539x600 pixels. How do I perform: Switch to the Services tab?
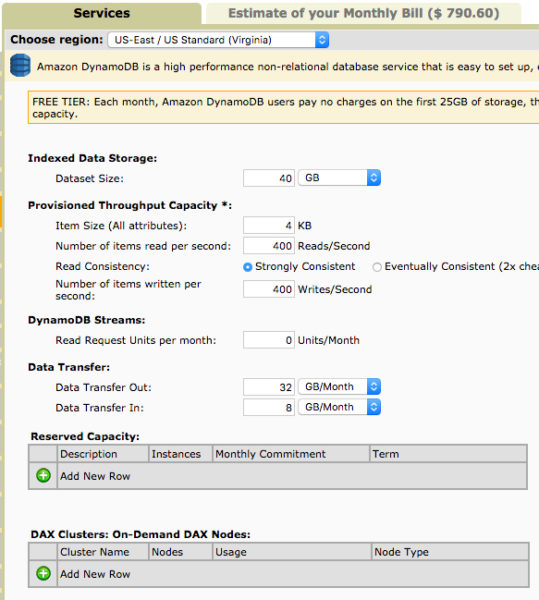[x=102, y=13]
